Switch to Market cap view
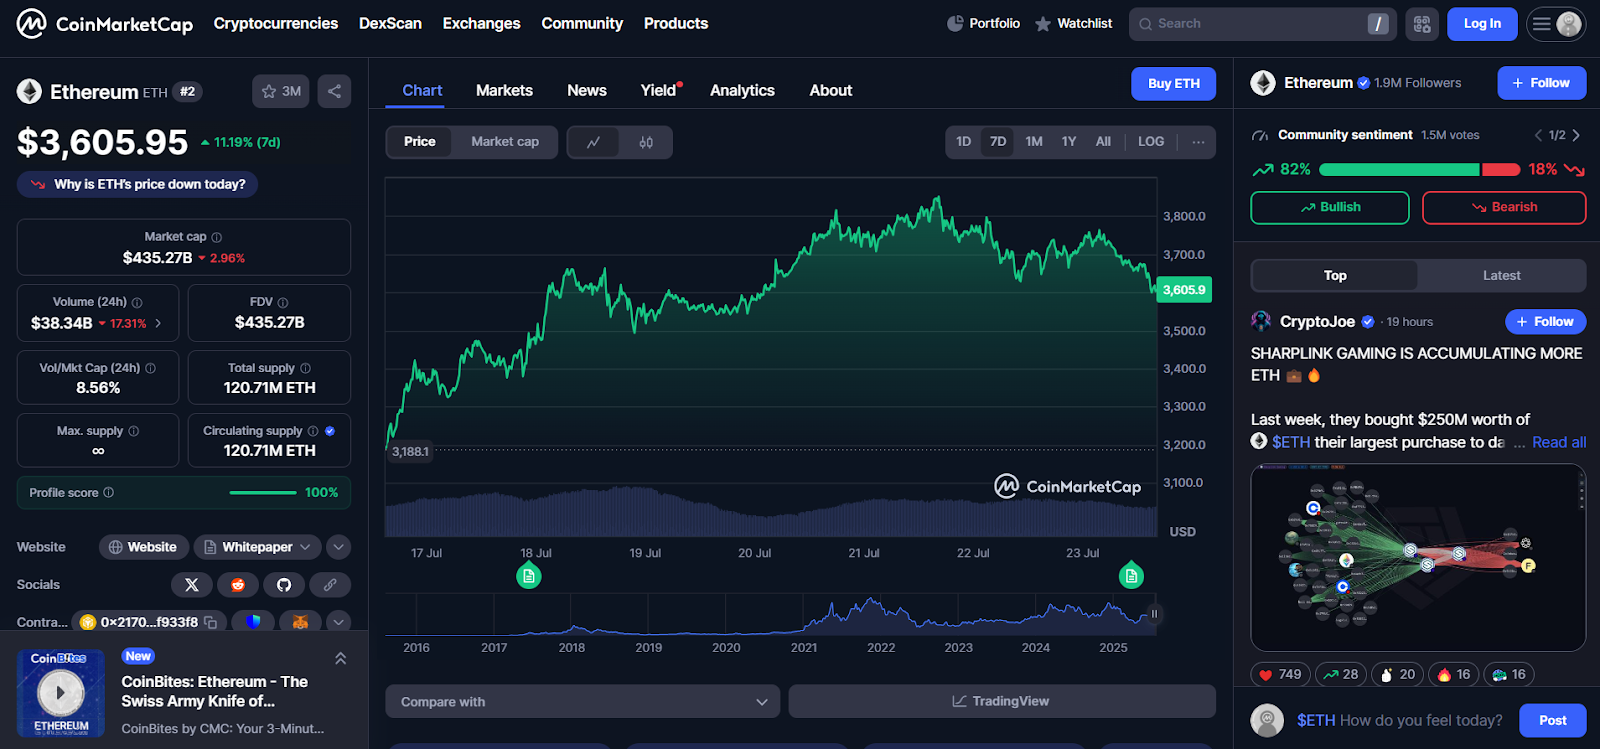The height and width of the screenshot is (749, 1600). pos(505,142)
